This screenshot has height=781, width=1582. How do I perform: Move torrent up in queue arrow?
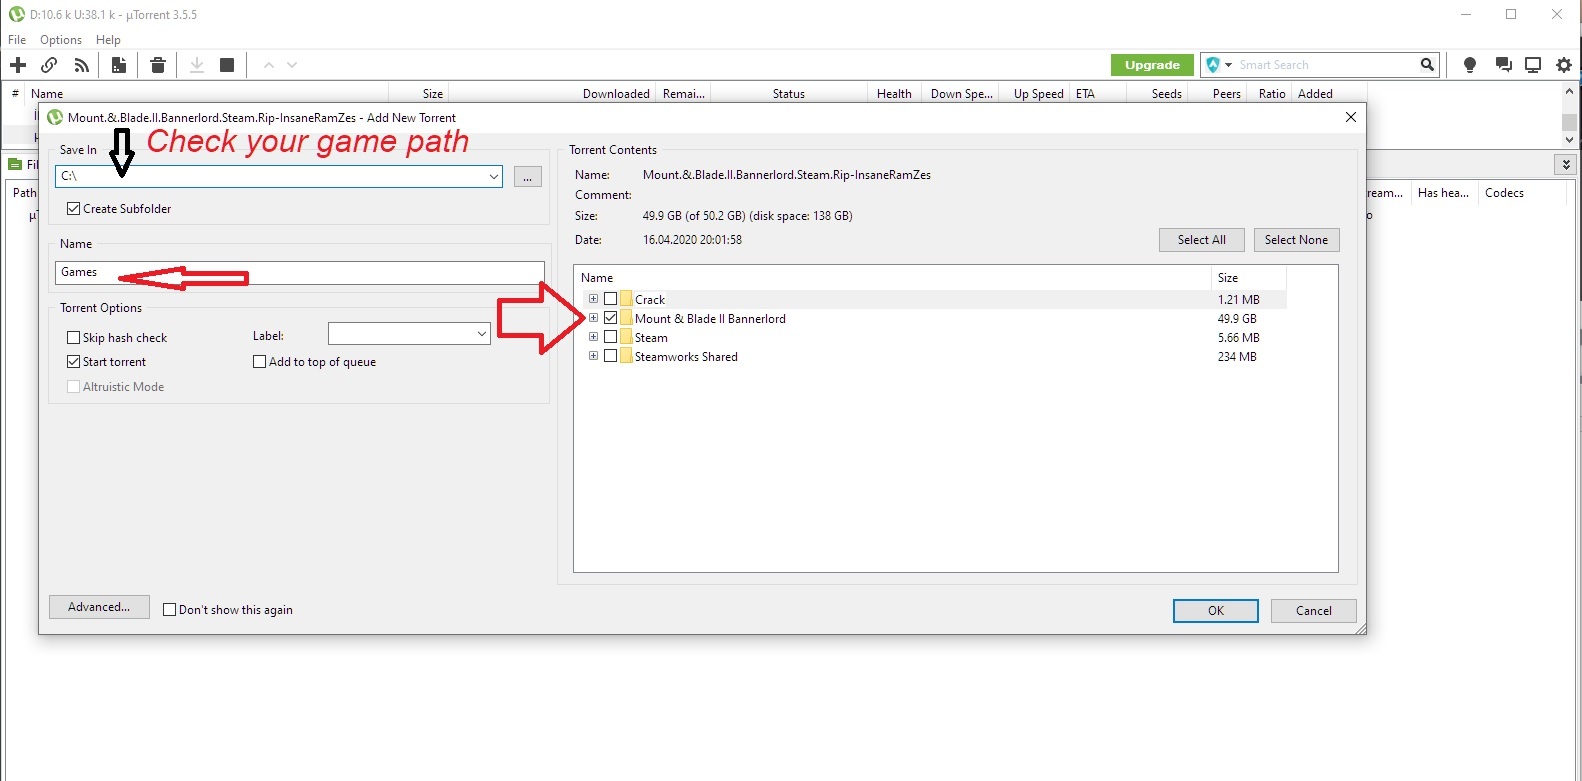coord(268,65)
